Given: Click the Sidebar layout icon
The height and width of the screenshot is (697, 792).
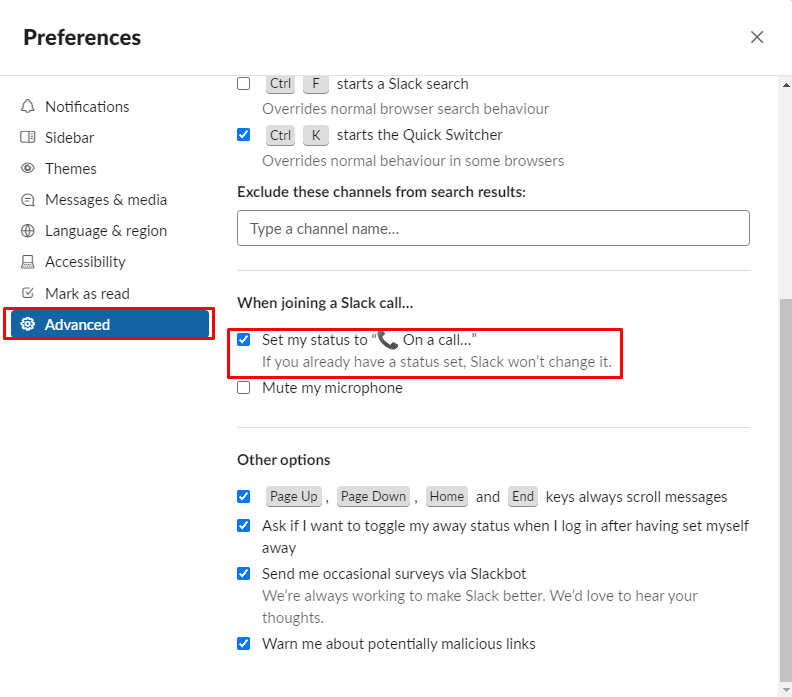Looking at the screenshot, I should [x=27, y=138].
